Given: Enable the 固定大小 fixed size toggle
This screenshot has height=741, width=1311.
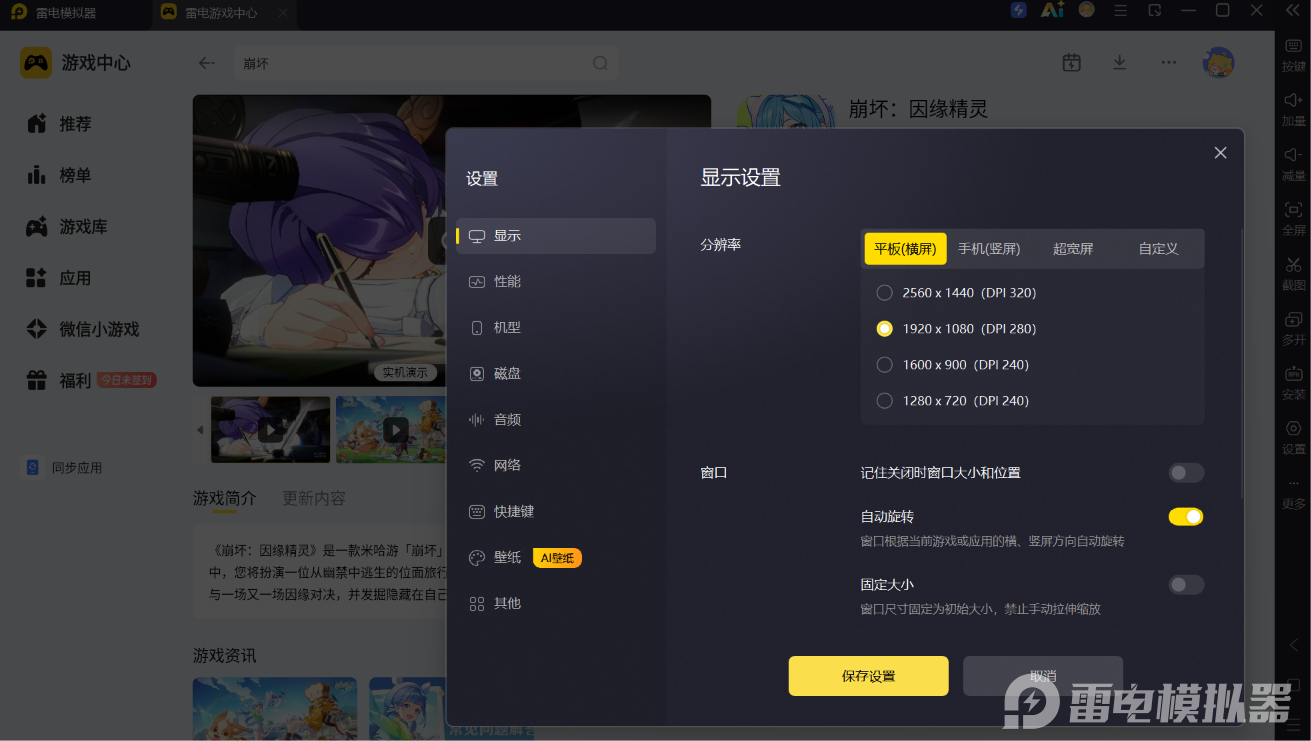Looking at the screenshot, I should [1186, 585].
